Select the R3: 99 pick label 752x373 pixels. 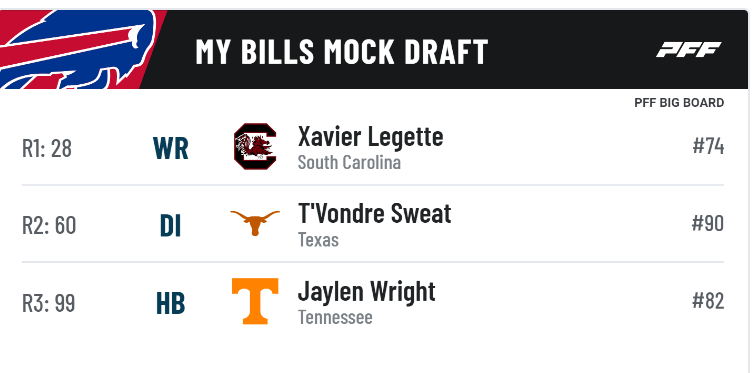point(48,303)
